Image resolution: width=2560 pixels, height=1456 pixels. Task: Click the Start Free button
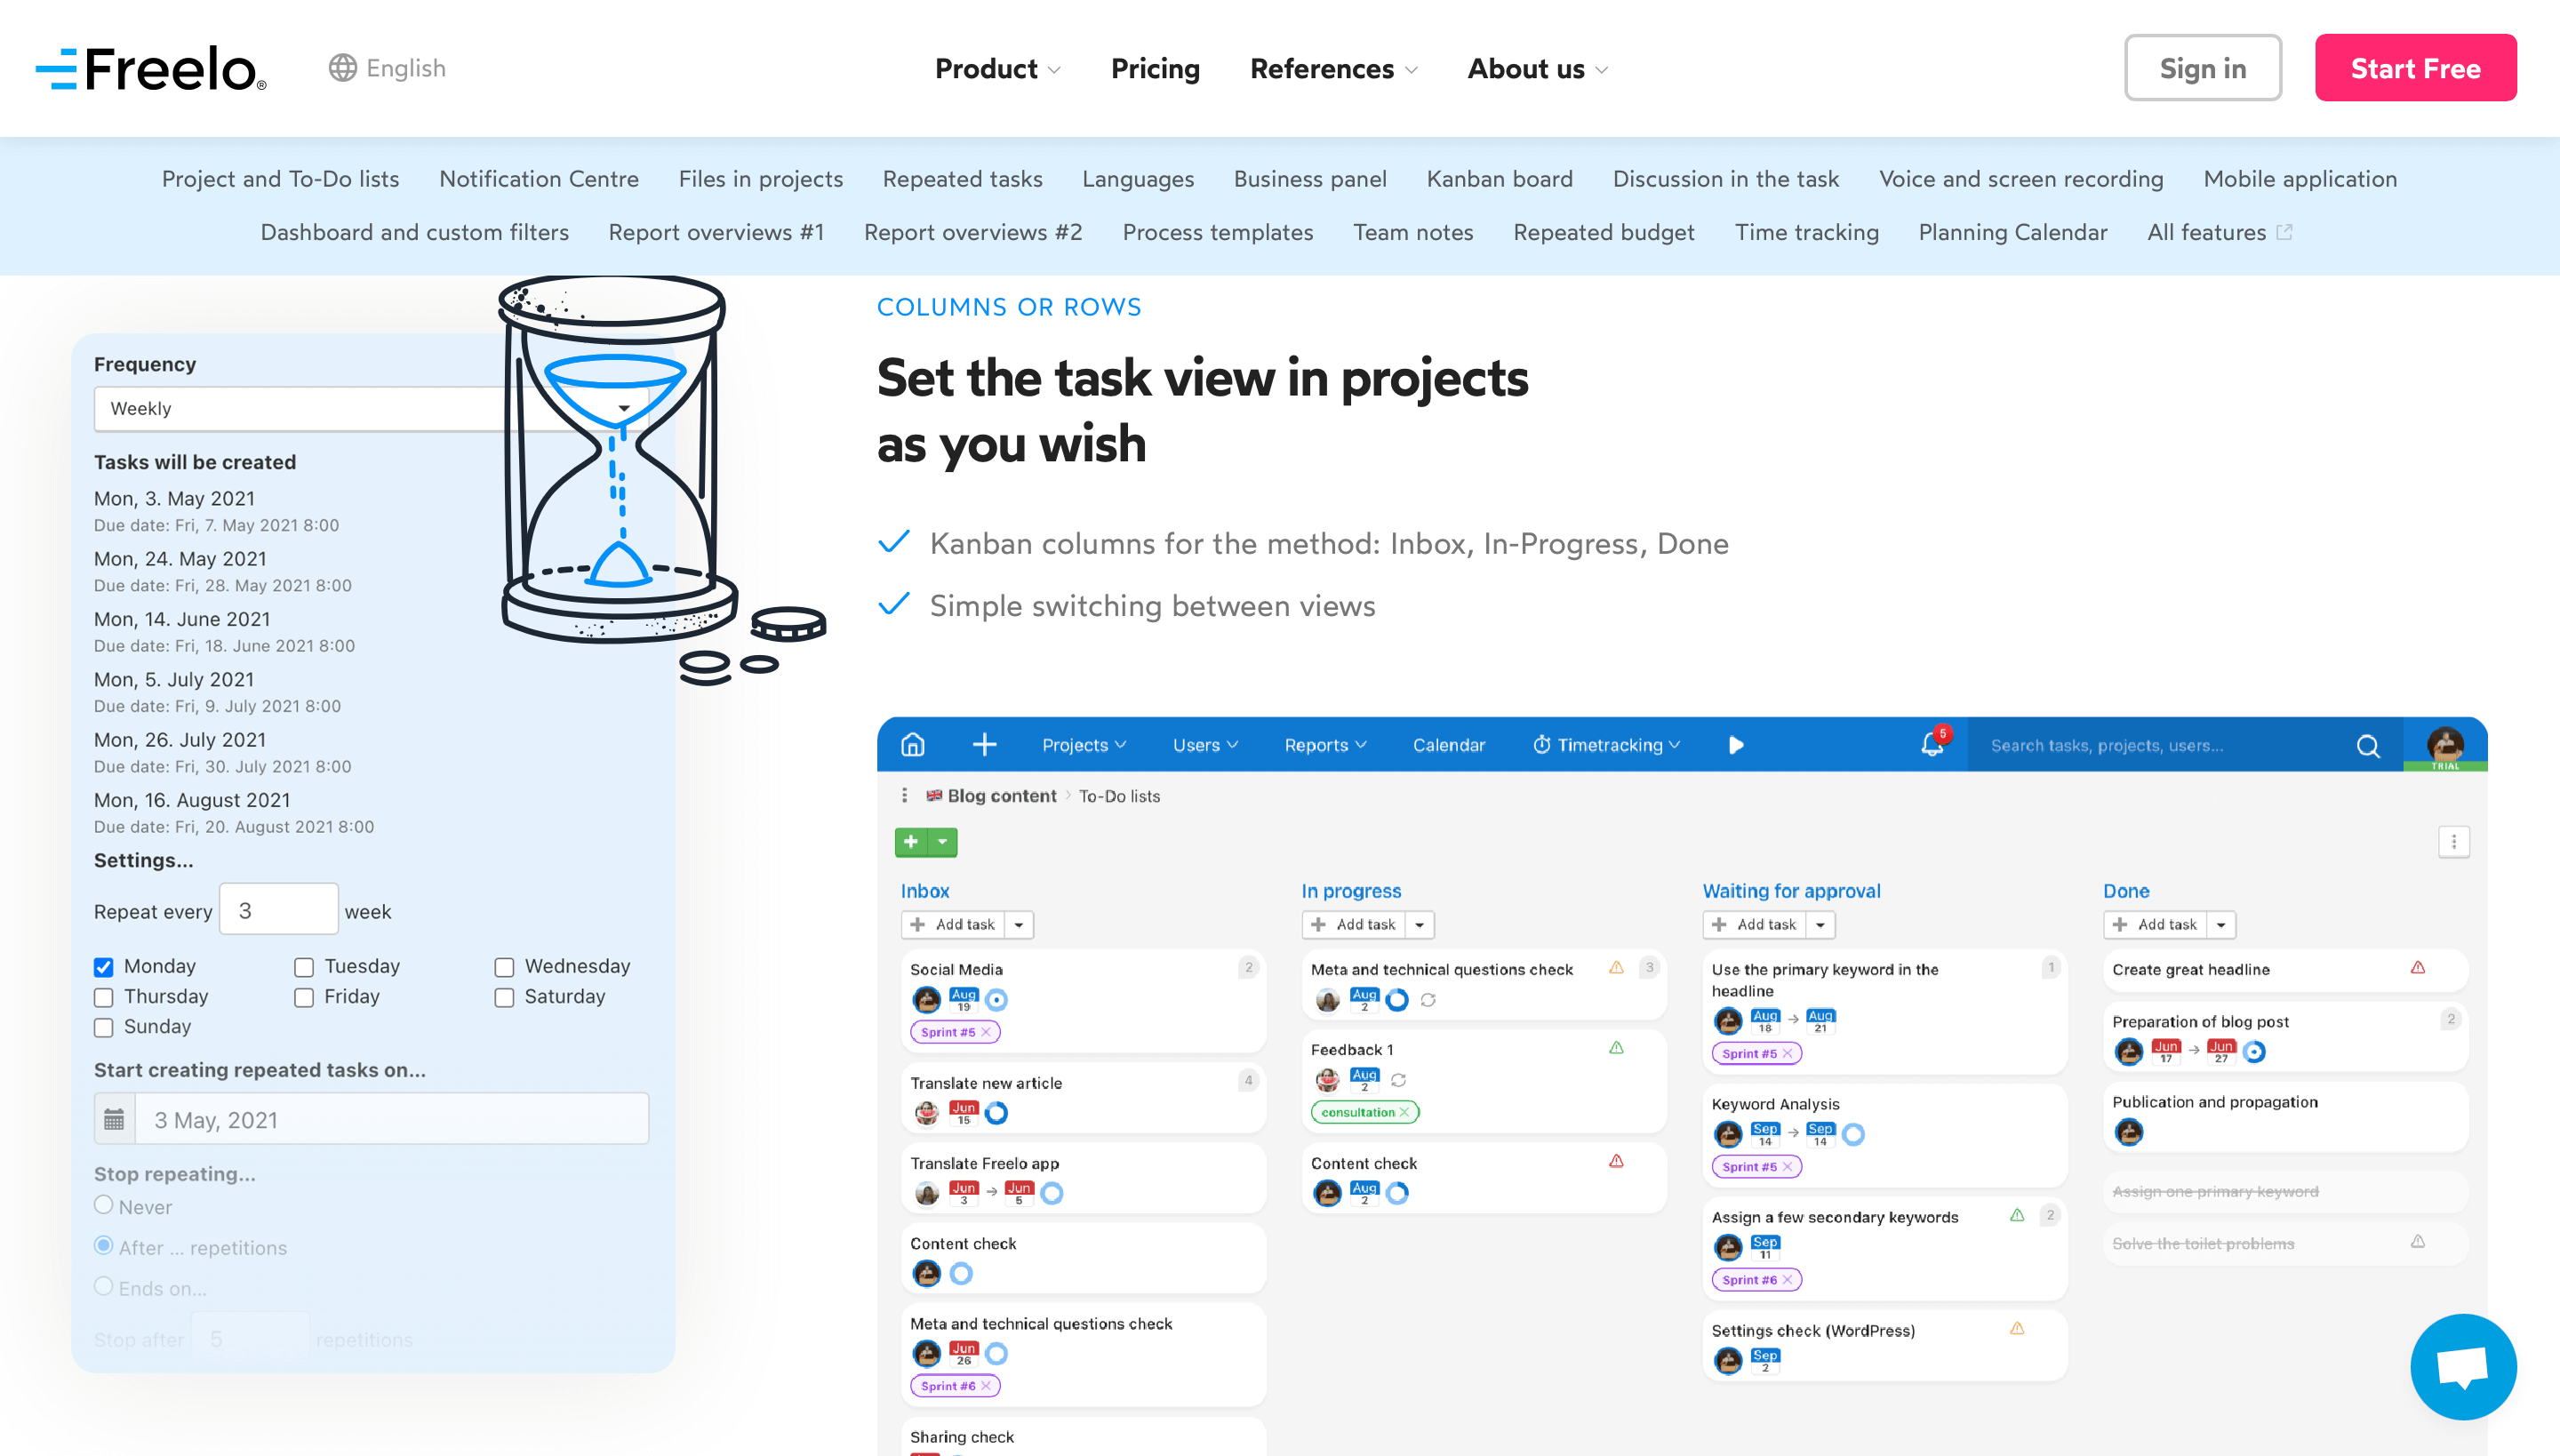tap(2415, 68)
